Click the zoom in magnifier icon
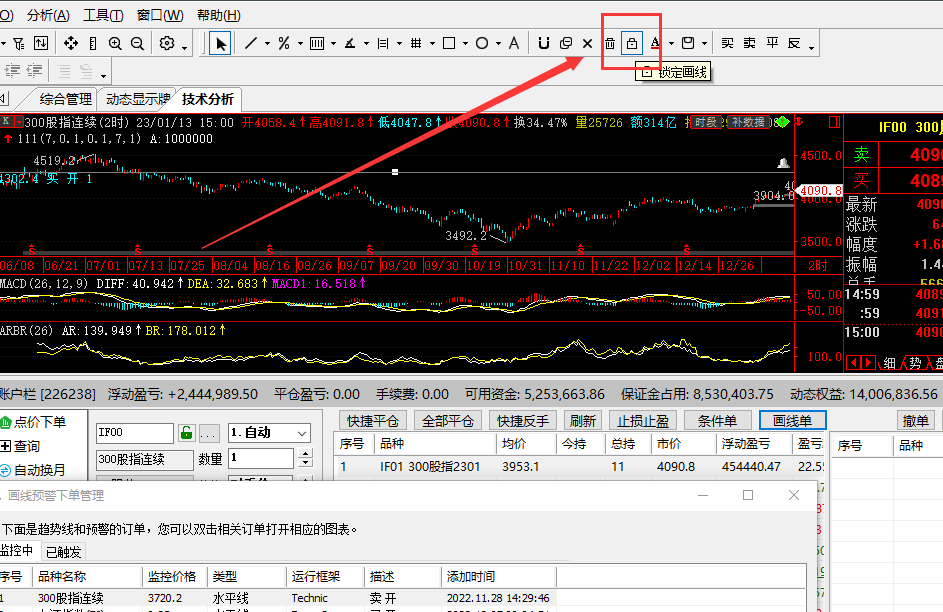The image size is (943, 612). click(115, 43)
